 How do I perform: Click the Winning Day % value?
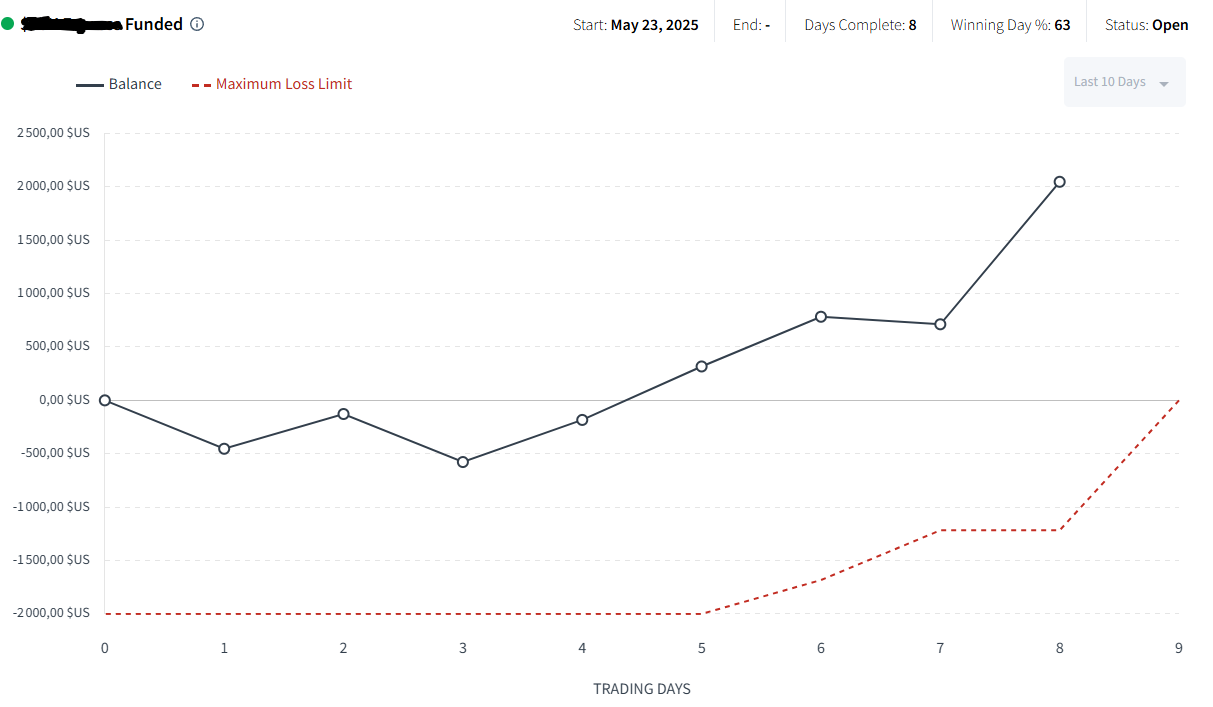1062,25
